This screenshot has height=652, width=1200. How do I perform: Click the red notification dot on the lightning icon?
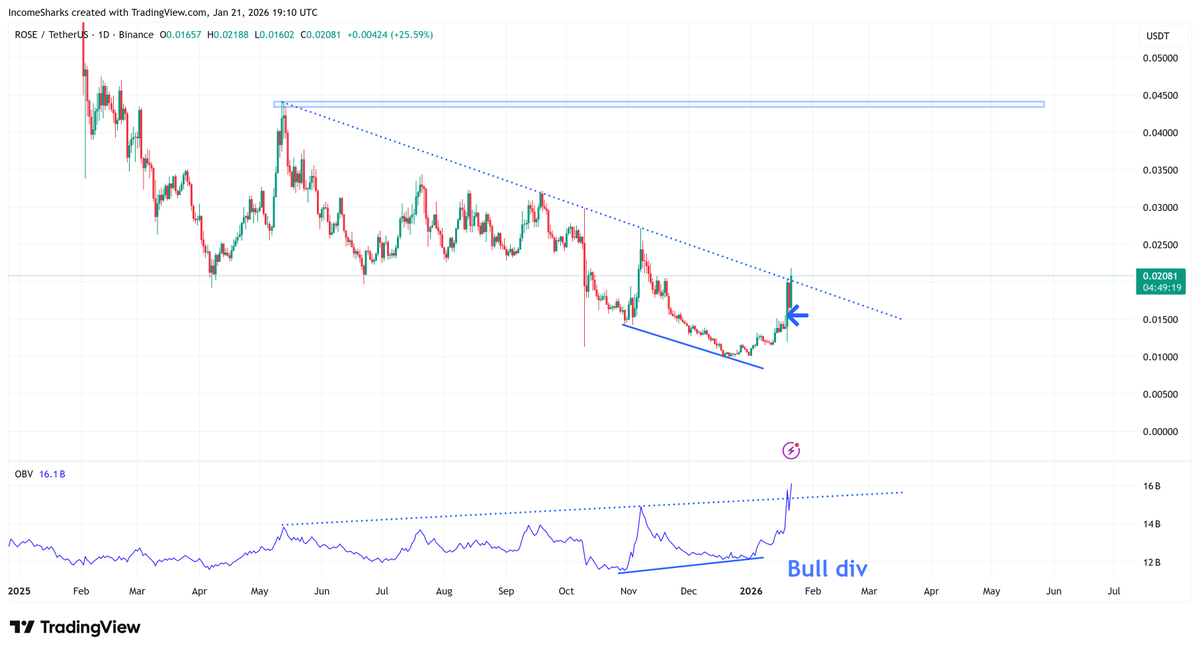797,443
